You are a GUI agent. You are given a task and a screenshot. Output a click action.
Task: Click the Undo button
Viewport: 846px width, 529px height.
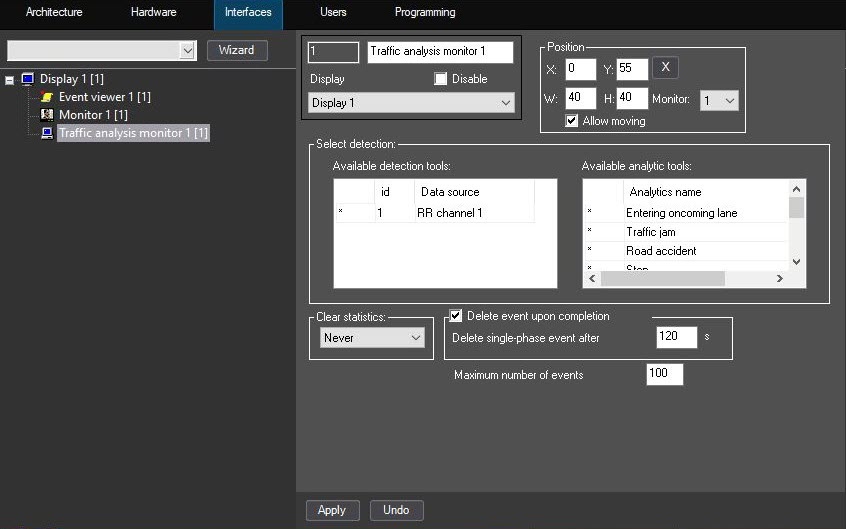point(397,510)
